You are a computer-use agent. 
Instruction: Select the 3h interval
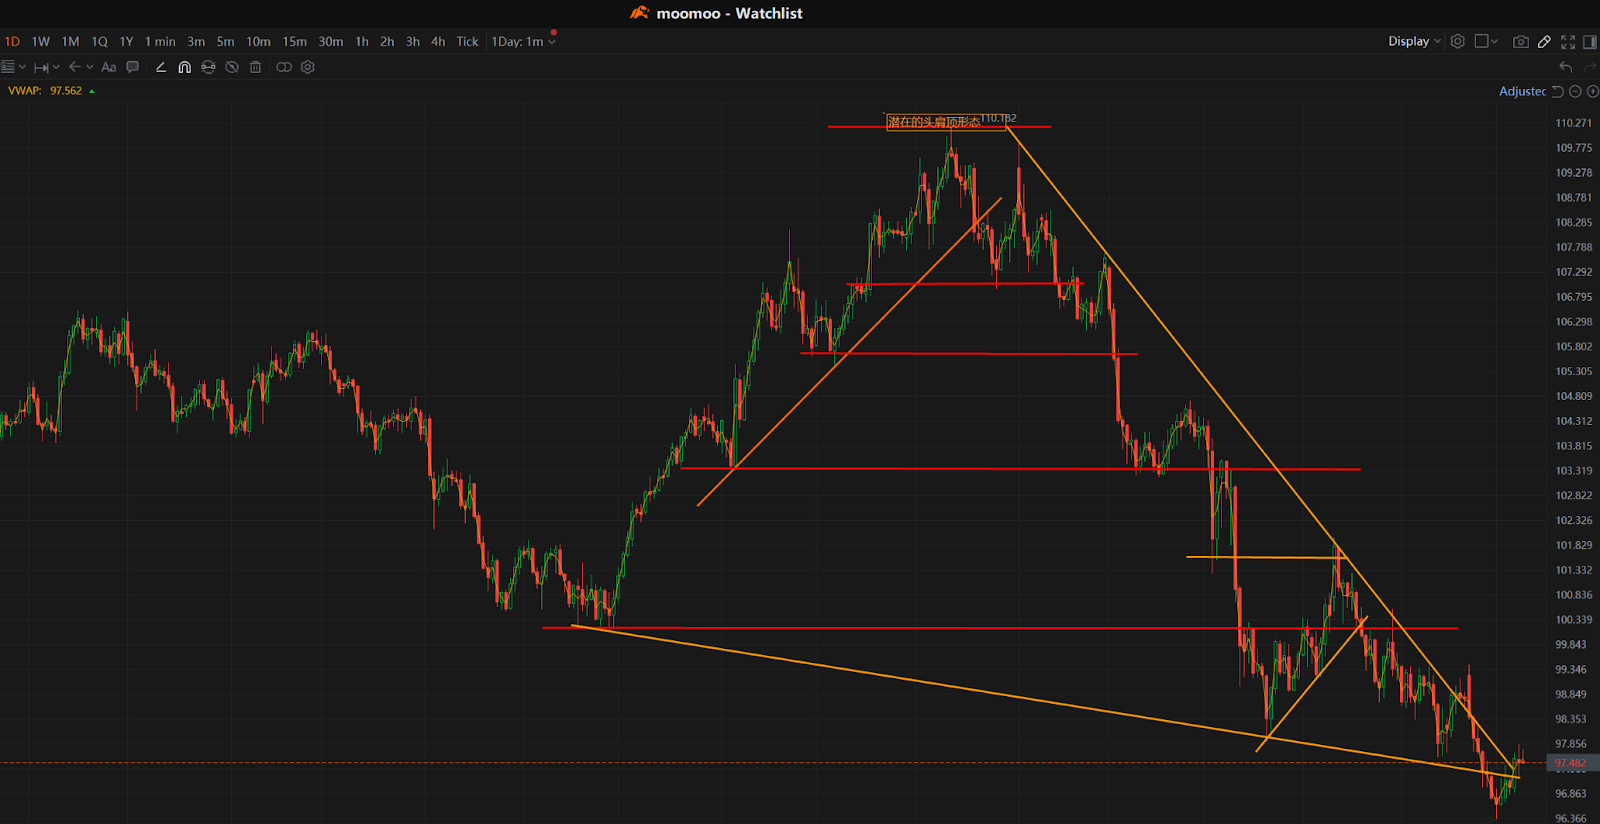pos(412,42)
